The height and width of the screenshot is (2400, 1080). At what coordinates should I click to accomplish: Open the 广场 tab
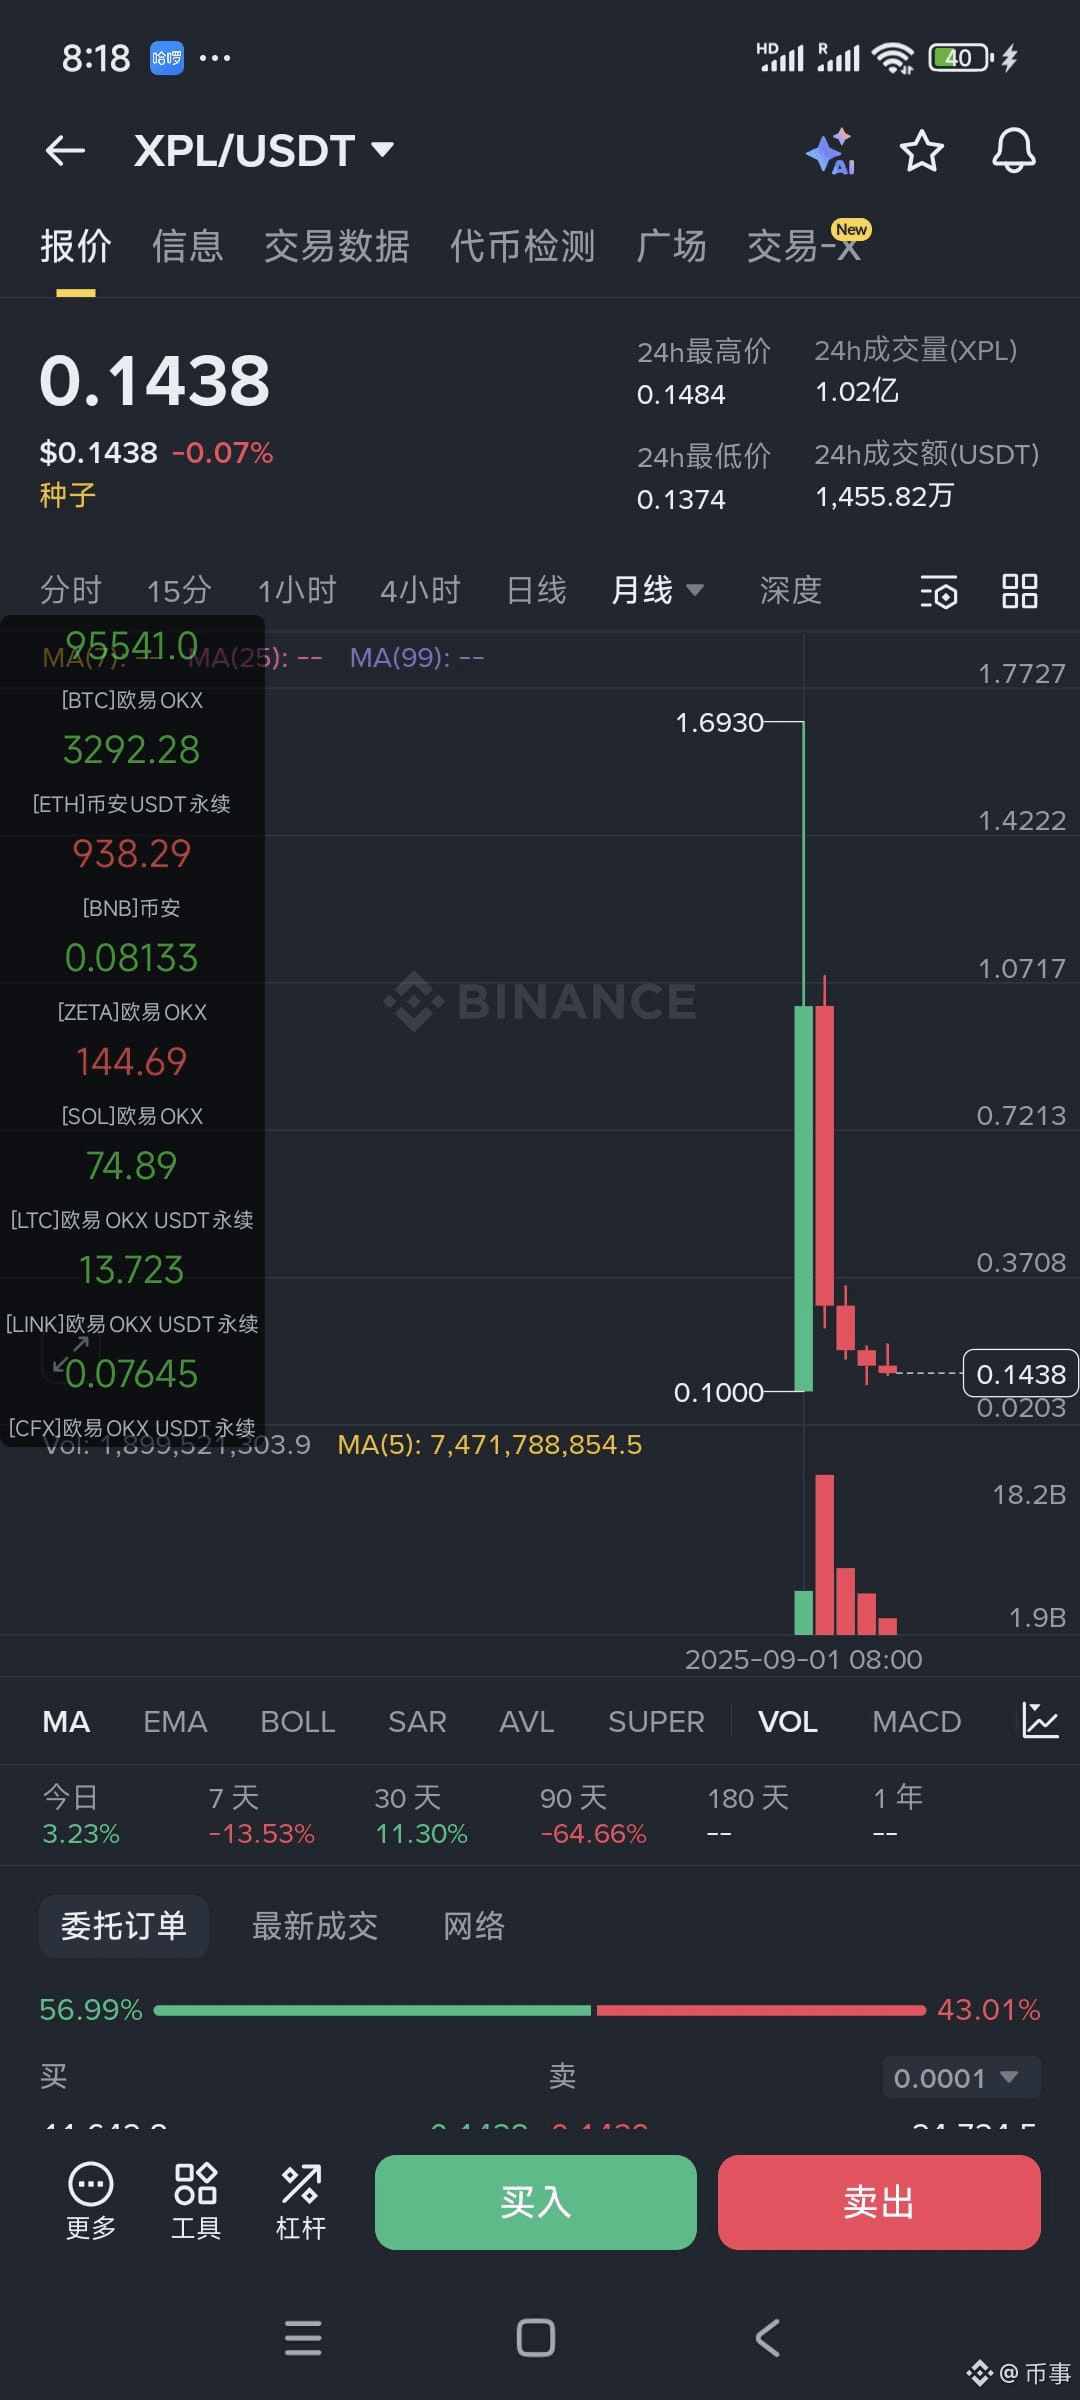(671, 246)
